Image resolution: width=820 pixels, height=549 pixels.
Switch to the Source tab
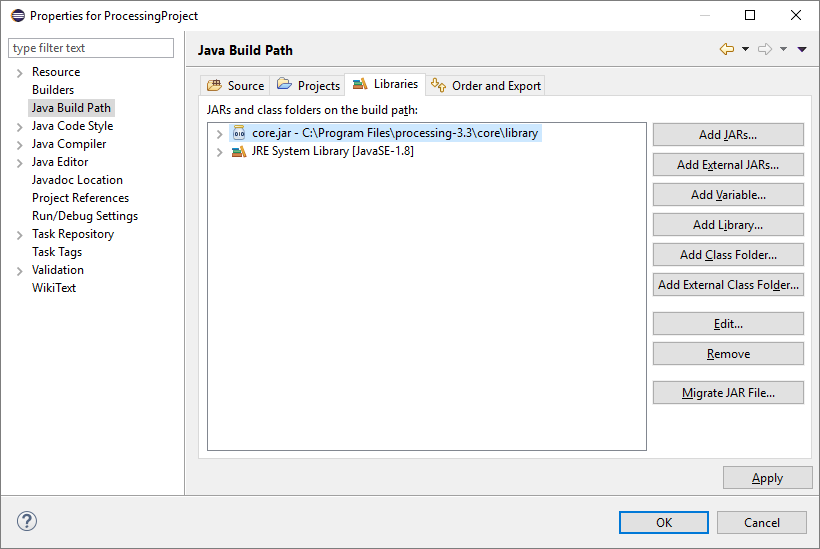235,85
